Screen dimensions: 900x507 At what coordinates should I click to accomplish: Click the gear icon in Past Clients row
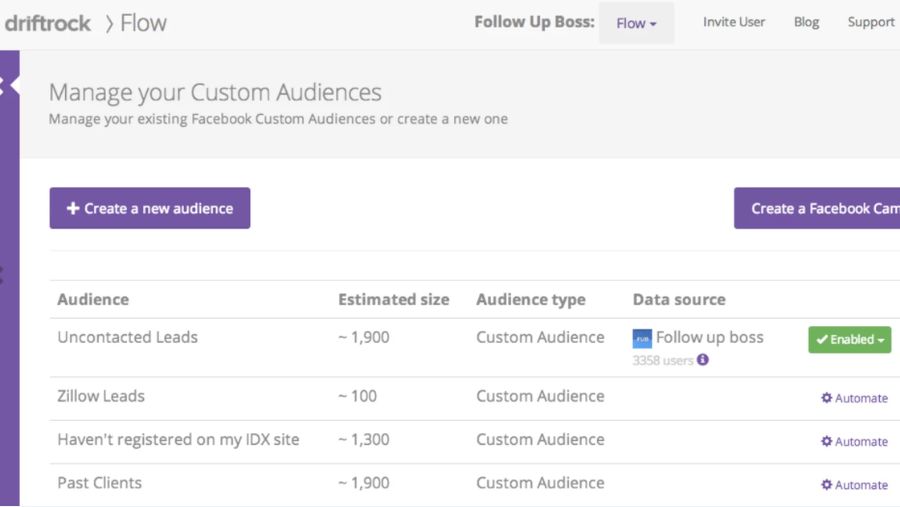tap(827, 484)
